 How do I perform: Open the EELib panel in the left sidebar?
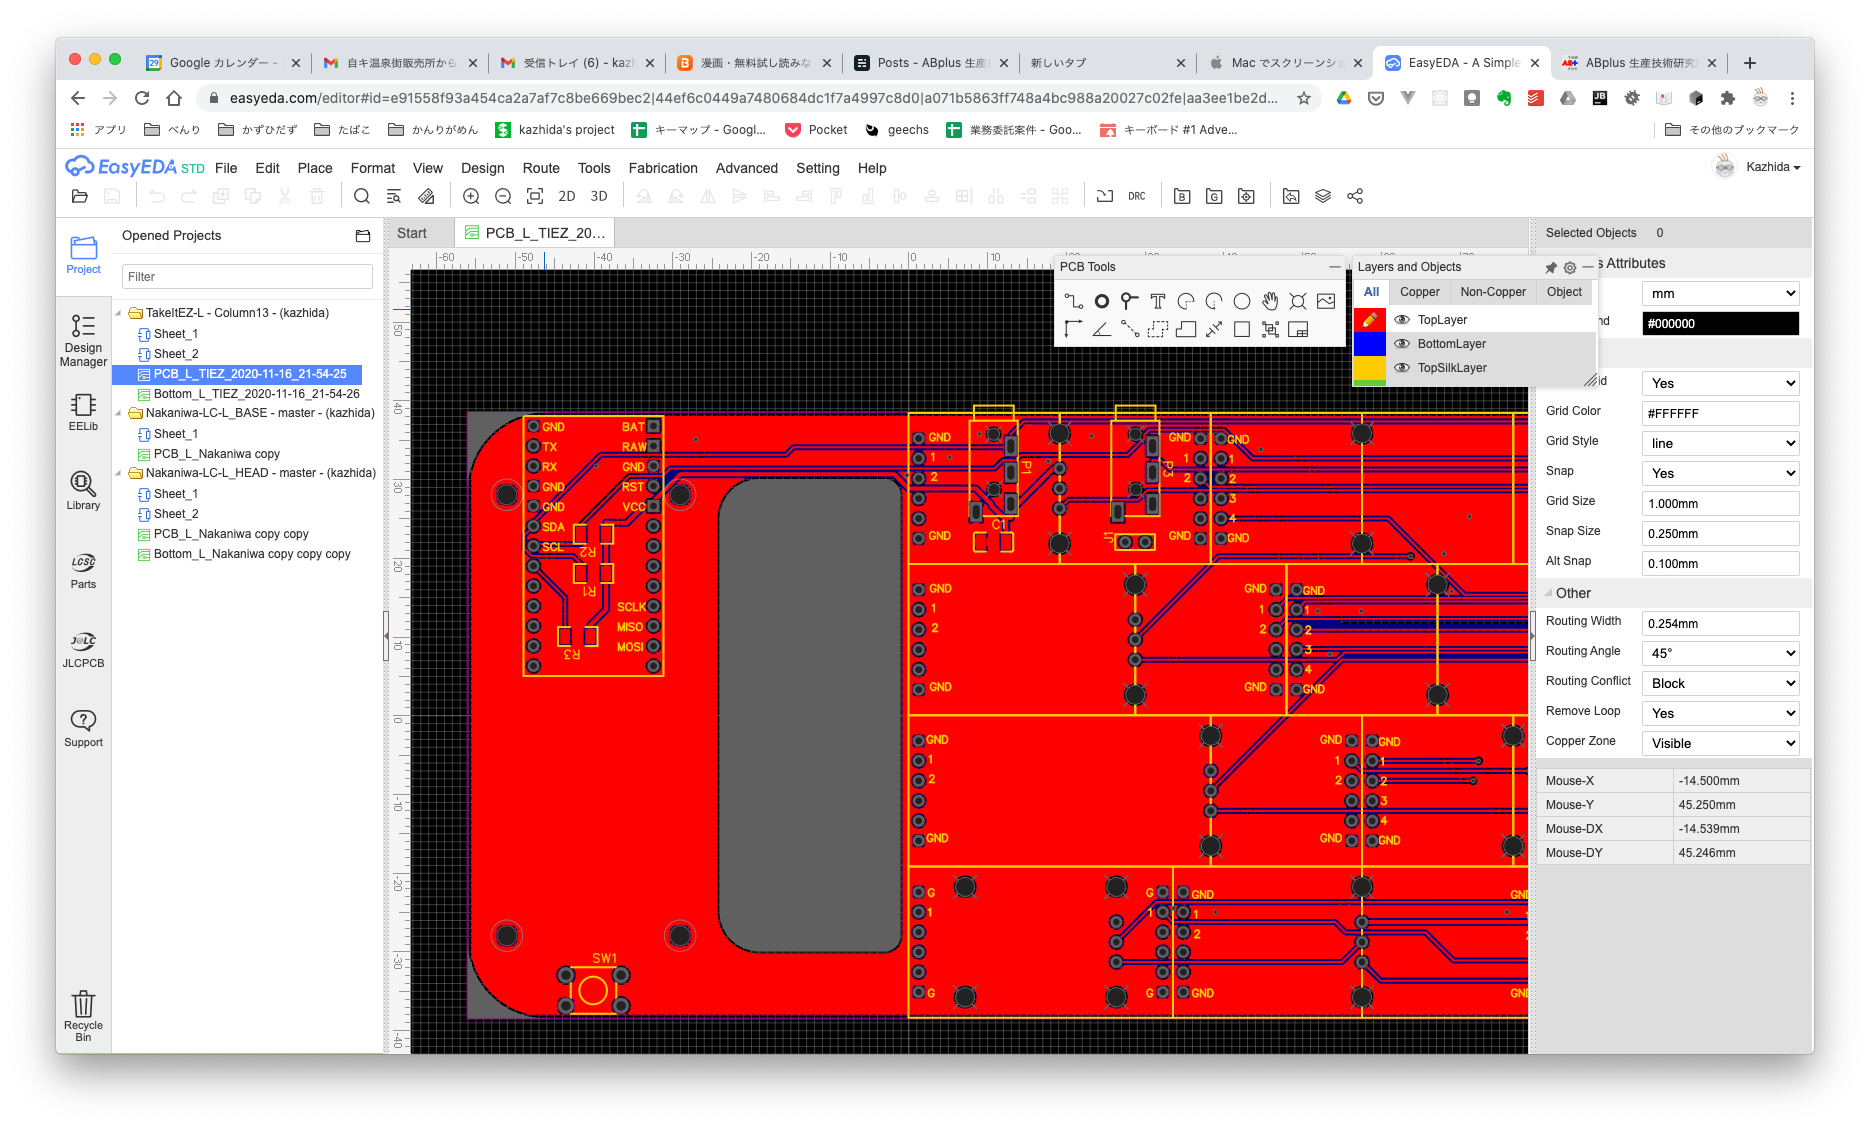pyautogui.click(x=83, y=412)
